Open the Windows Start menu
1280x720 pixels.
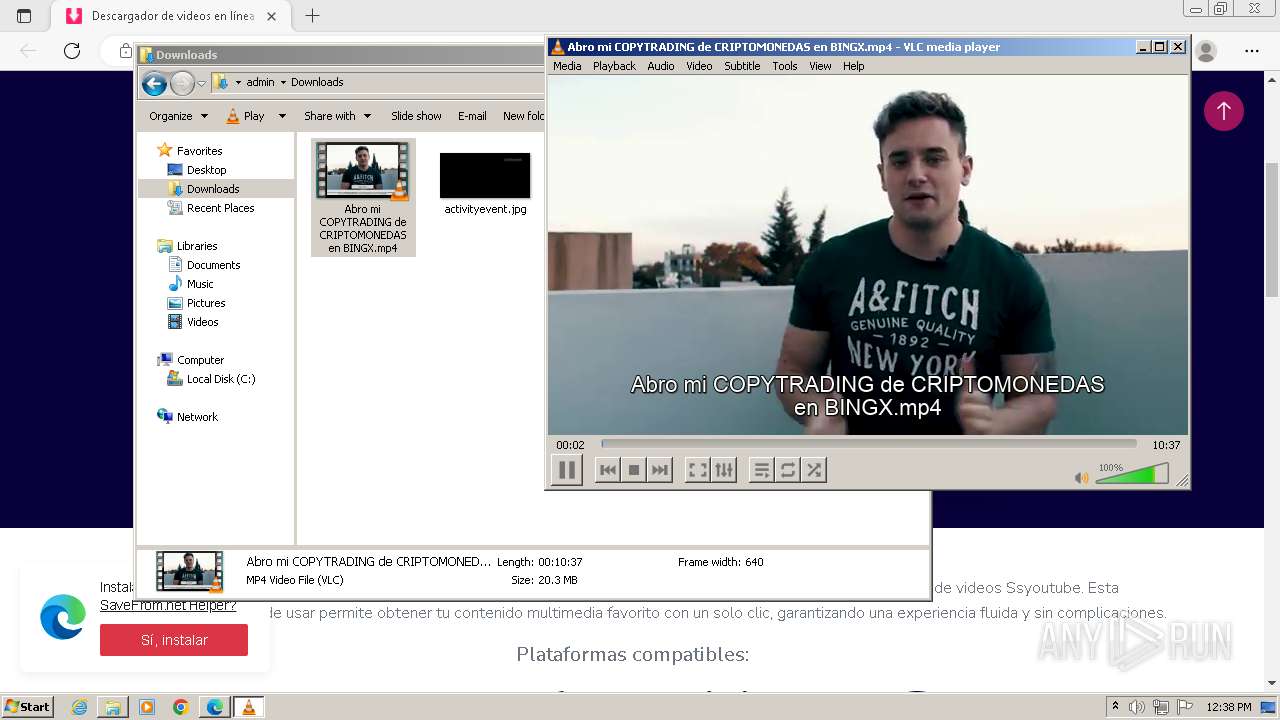[x=28, y=707]
